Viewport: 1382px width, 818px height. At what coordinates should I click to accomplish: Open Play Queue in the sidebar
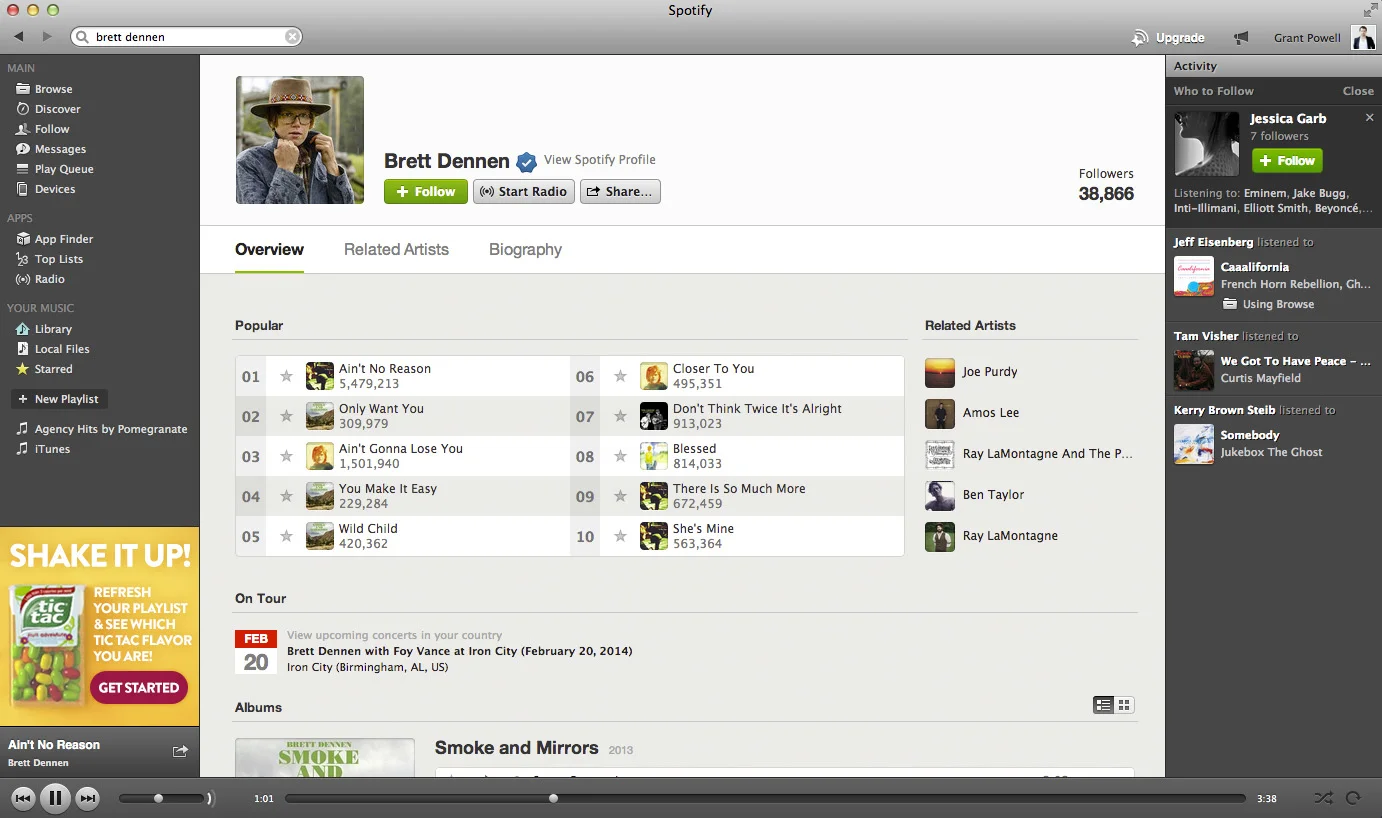[64, 169]
